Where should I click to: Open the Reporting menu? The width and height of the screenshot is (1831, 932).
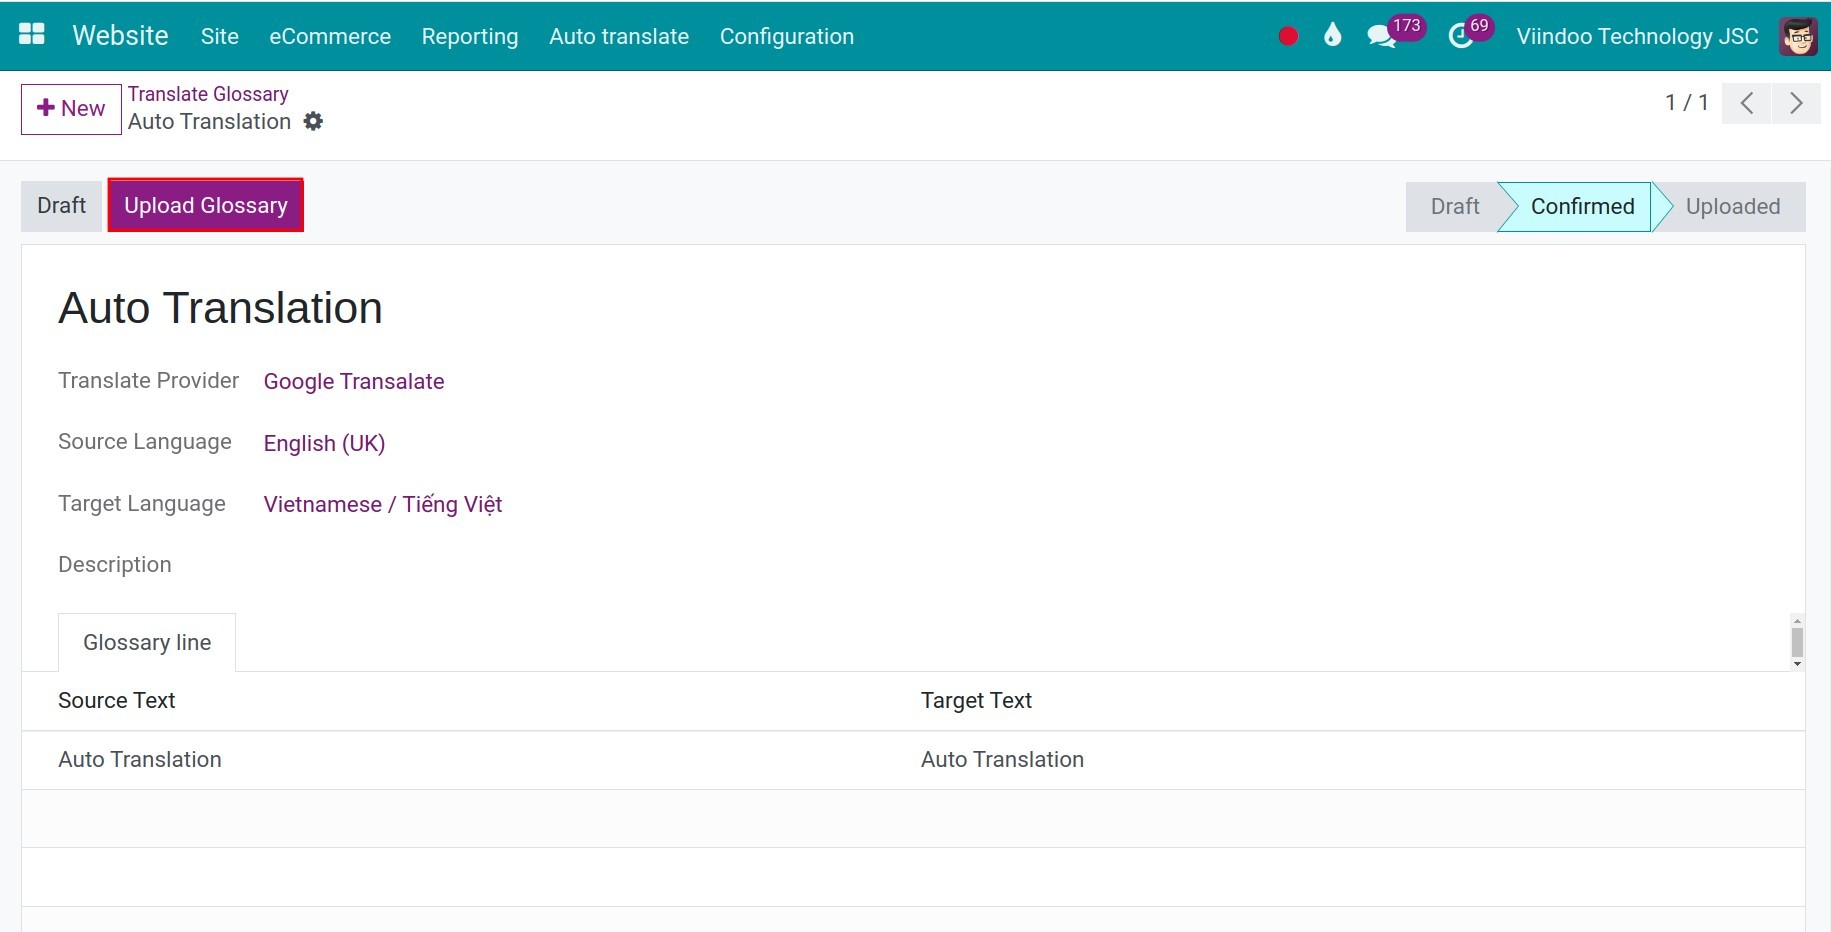coord(470,36)
